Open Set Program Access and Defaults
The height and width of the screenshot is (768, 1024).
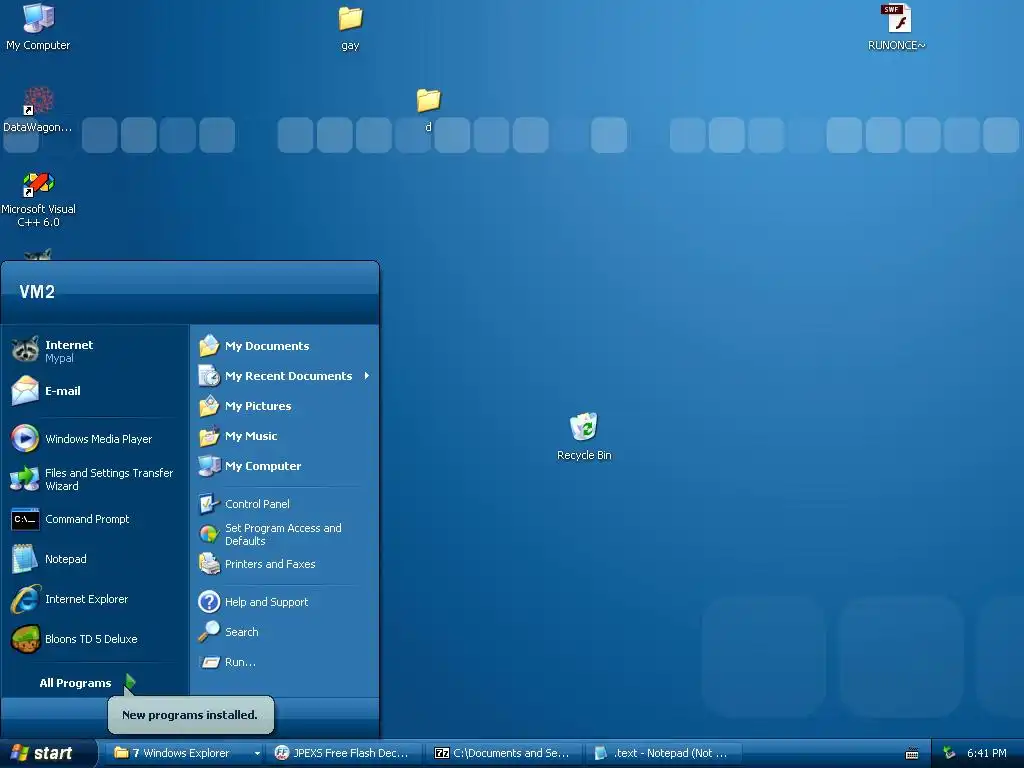tap(285, 534)
